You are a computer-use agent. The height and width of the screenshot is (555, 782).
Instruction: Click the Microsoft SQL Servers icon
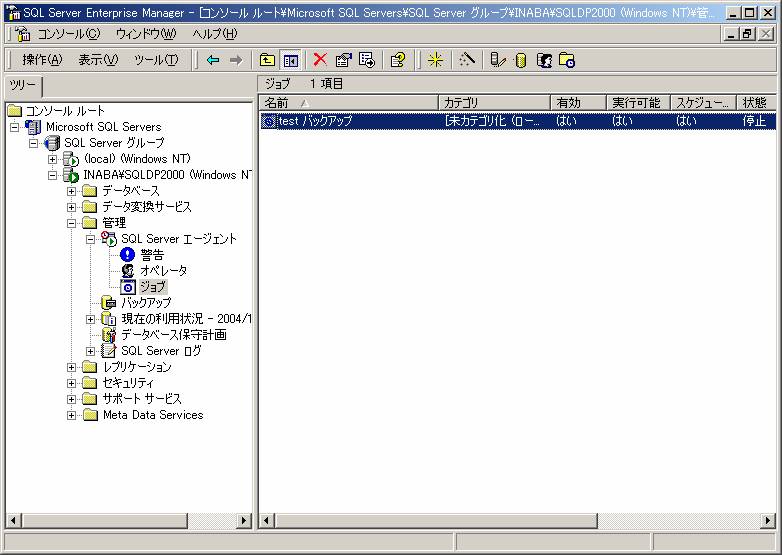(x=33, y=127)
